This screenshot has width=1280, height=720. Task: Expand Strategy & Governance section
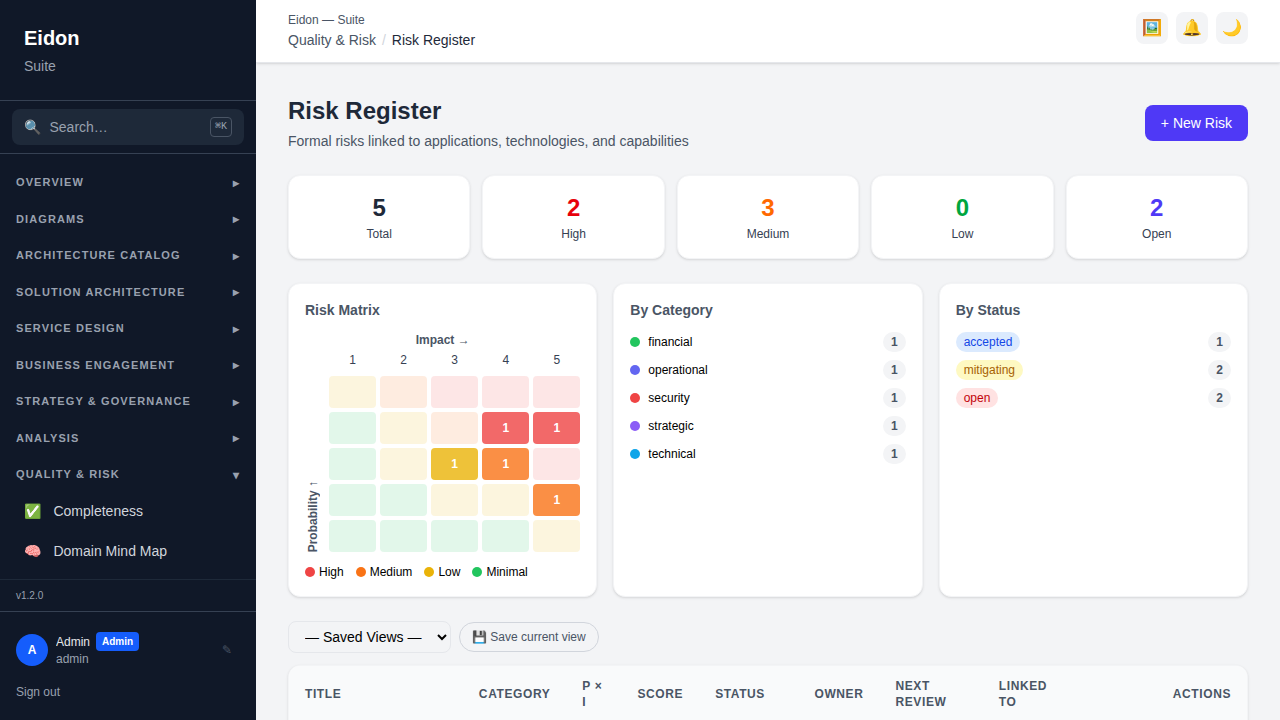[x=128, y=401]
